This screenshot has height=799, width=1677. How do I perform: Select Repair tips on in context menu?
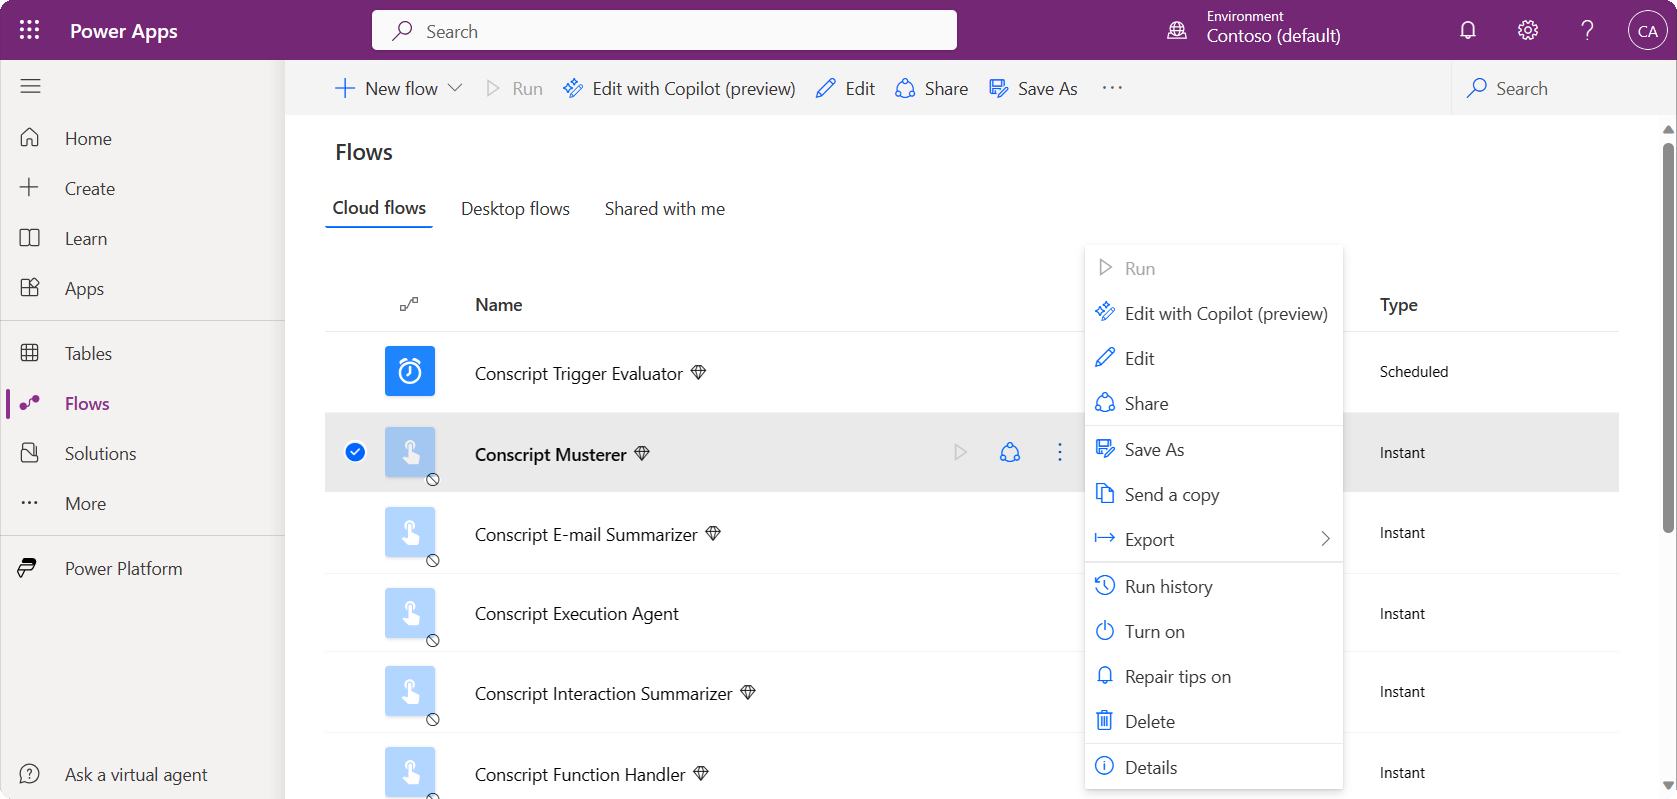coord(1213,676)
